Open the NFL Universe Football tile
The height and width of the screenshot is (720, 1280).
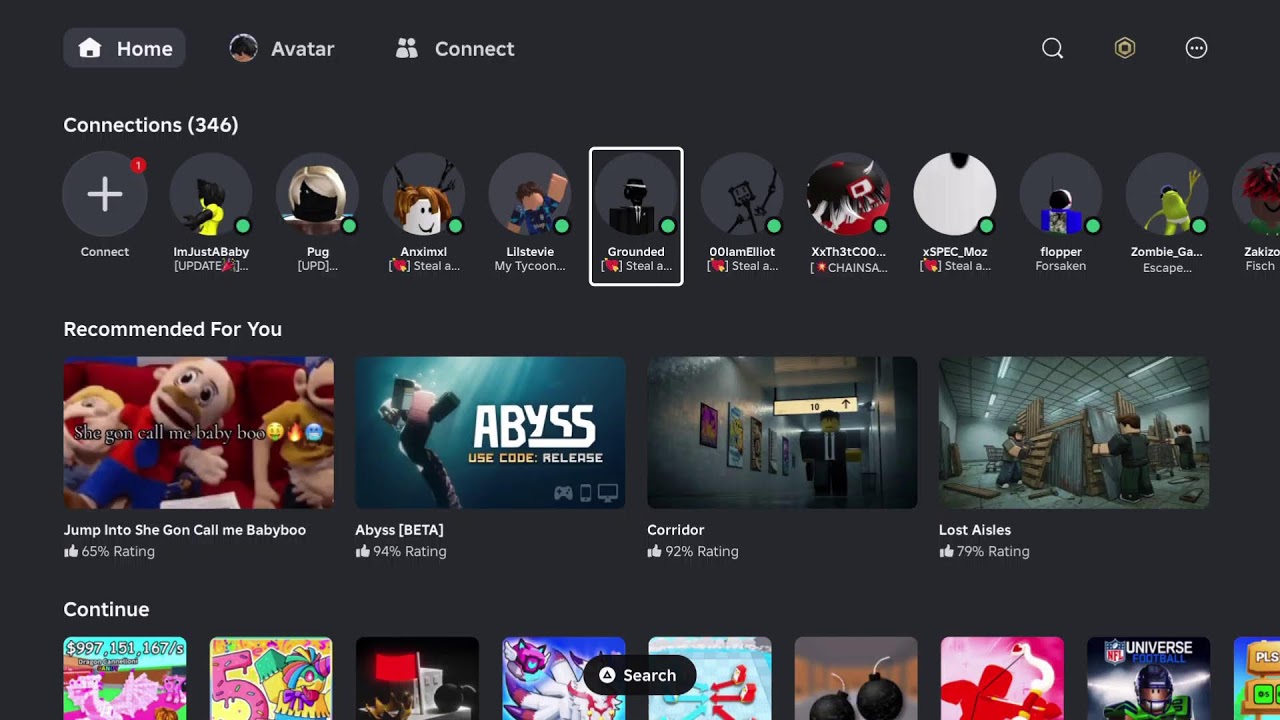(x=1149, y=678)
